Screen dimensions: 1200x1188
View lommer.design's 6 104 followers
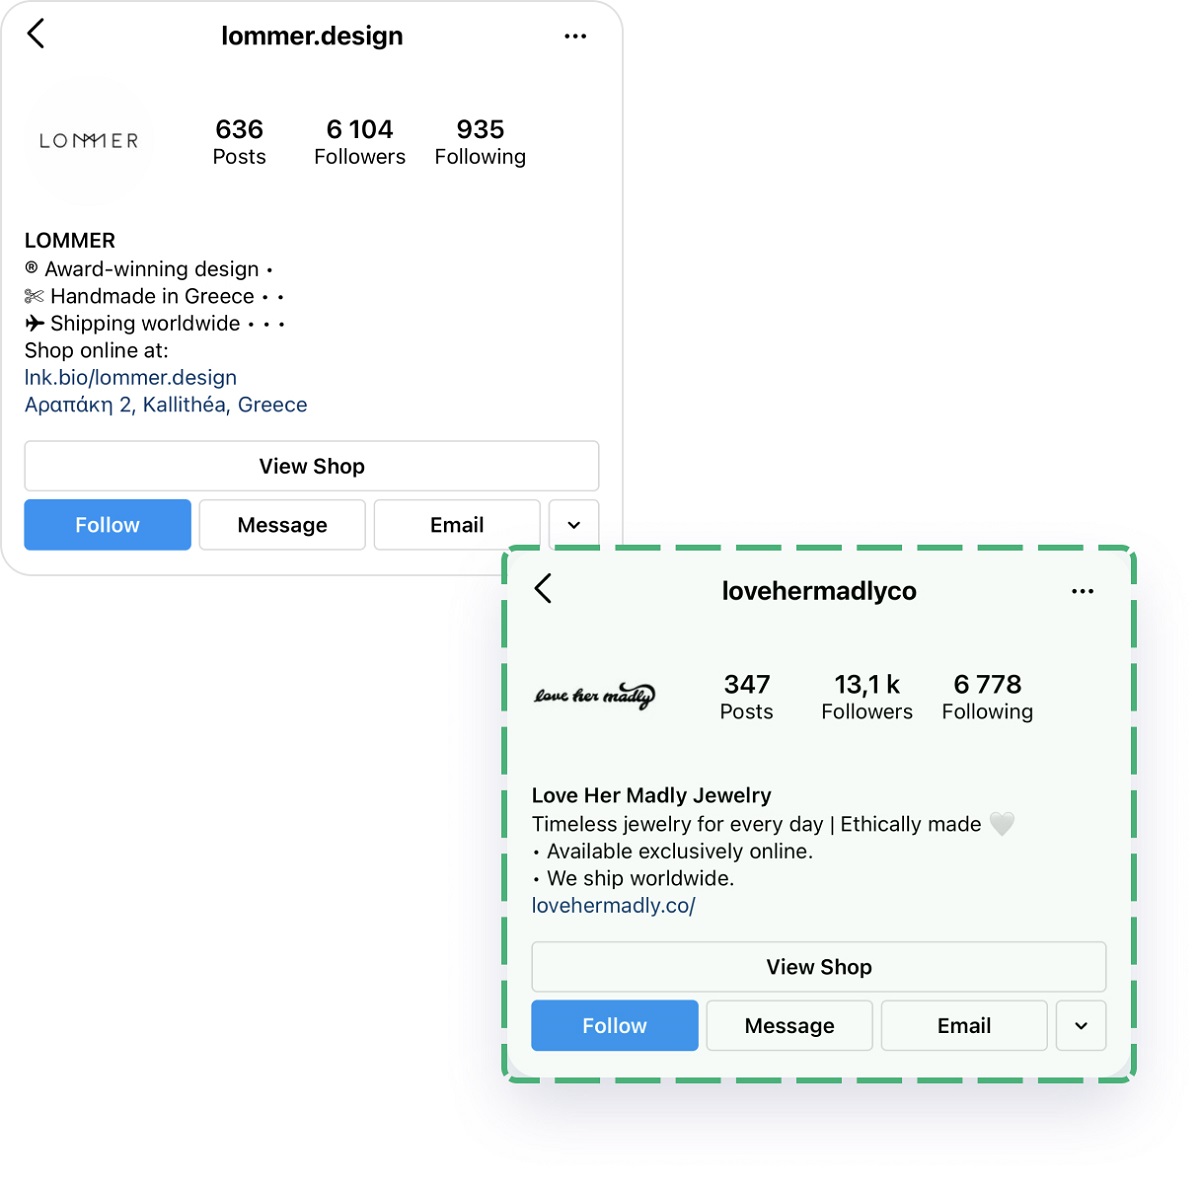360,142
